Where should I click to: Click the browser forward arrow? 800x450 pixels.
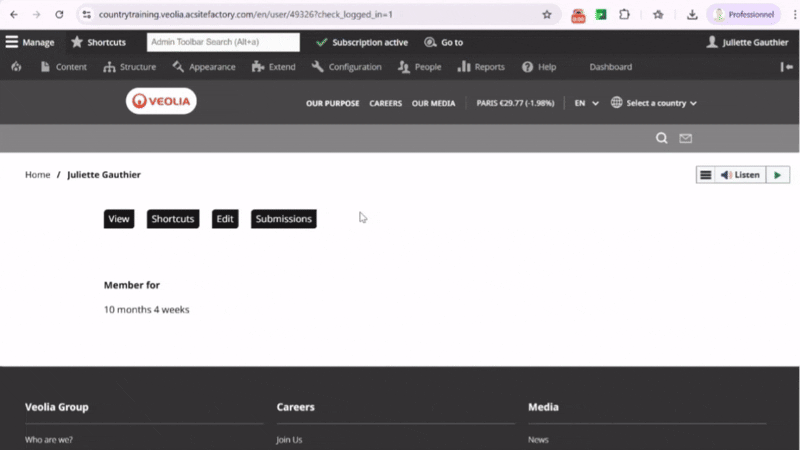(36, 14)
